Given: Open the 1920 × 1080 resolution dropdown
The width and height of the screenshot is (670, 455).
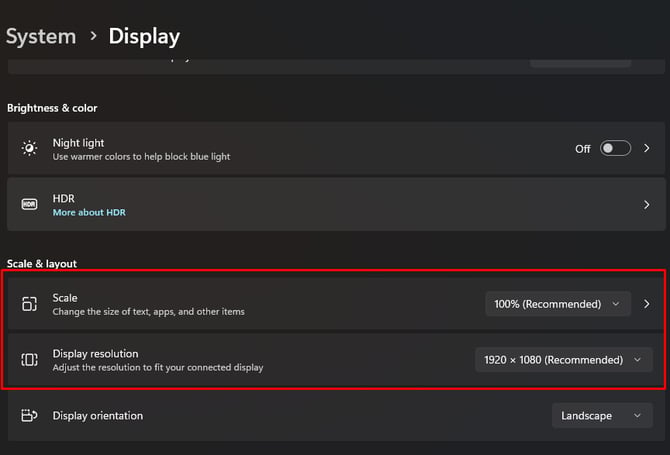Looking at the screenshot, I should 564,360.
